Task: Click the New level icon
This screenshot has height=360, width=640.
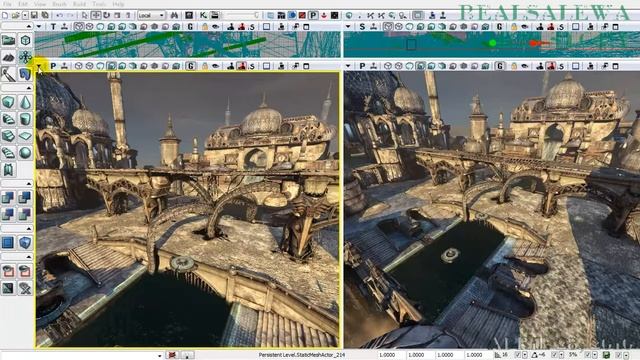Action: [5, 16]
